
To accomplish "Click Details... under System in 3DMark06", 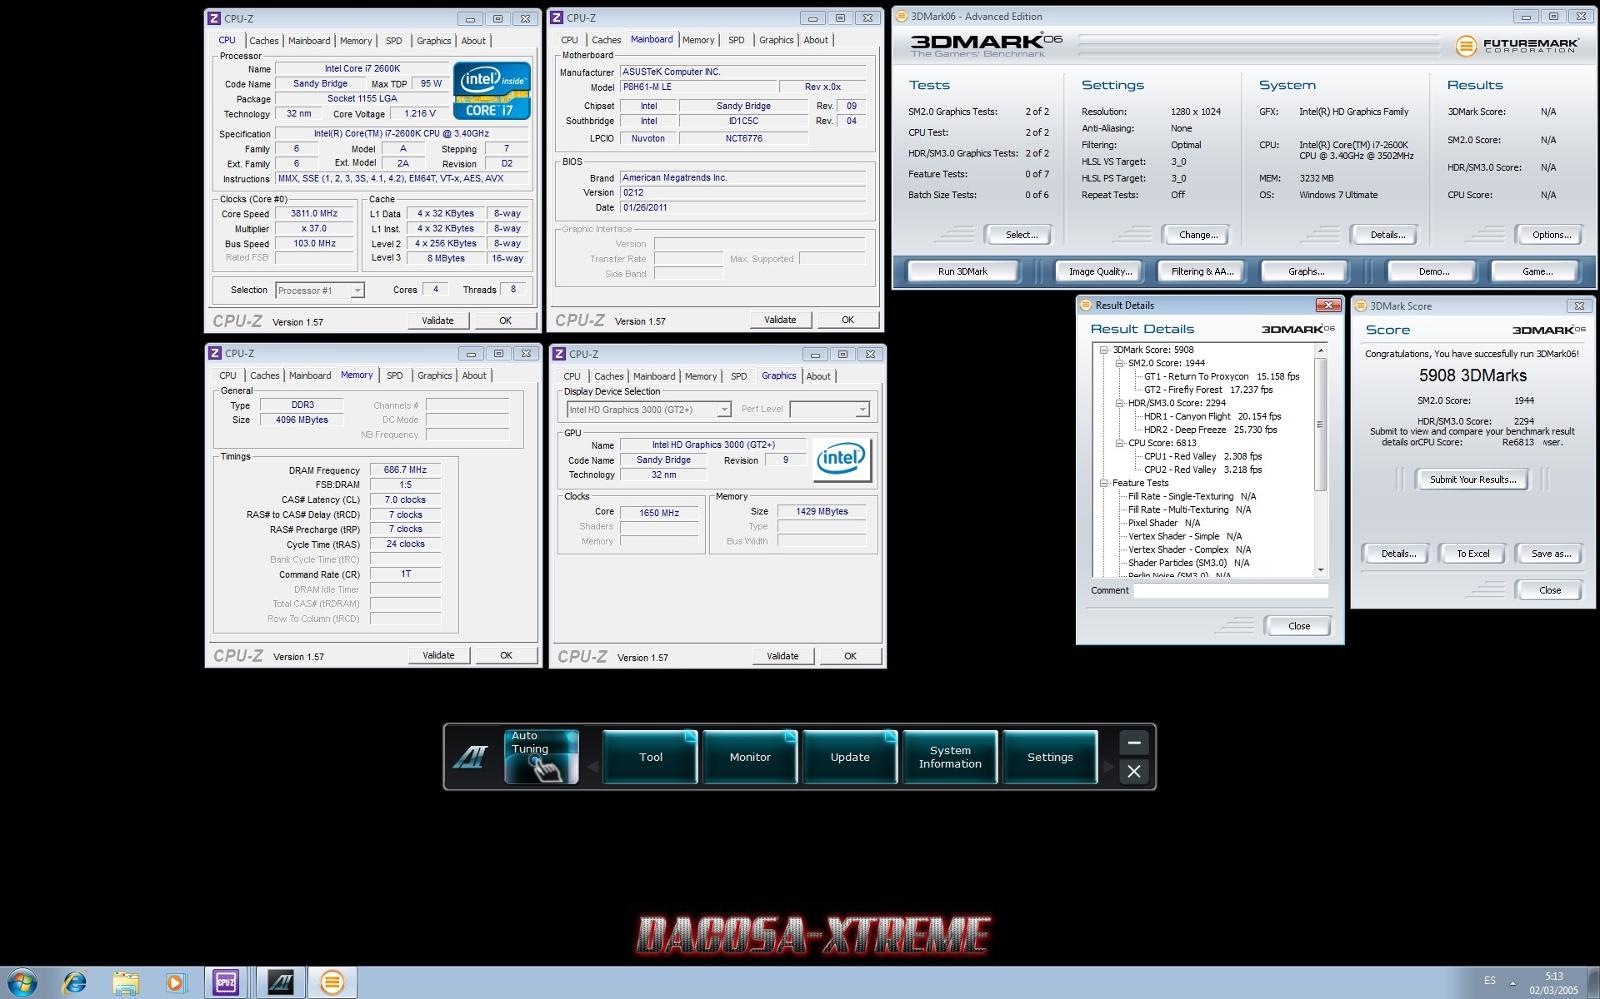I will click(1387, 235).
